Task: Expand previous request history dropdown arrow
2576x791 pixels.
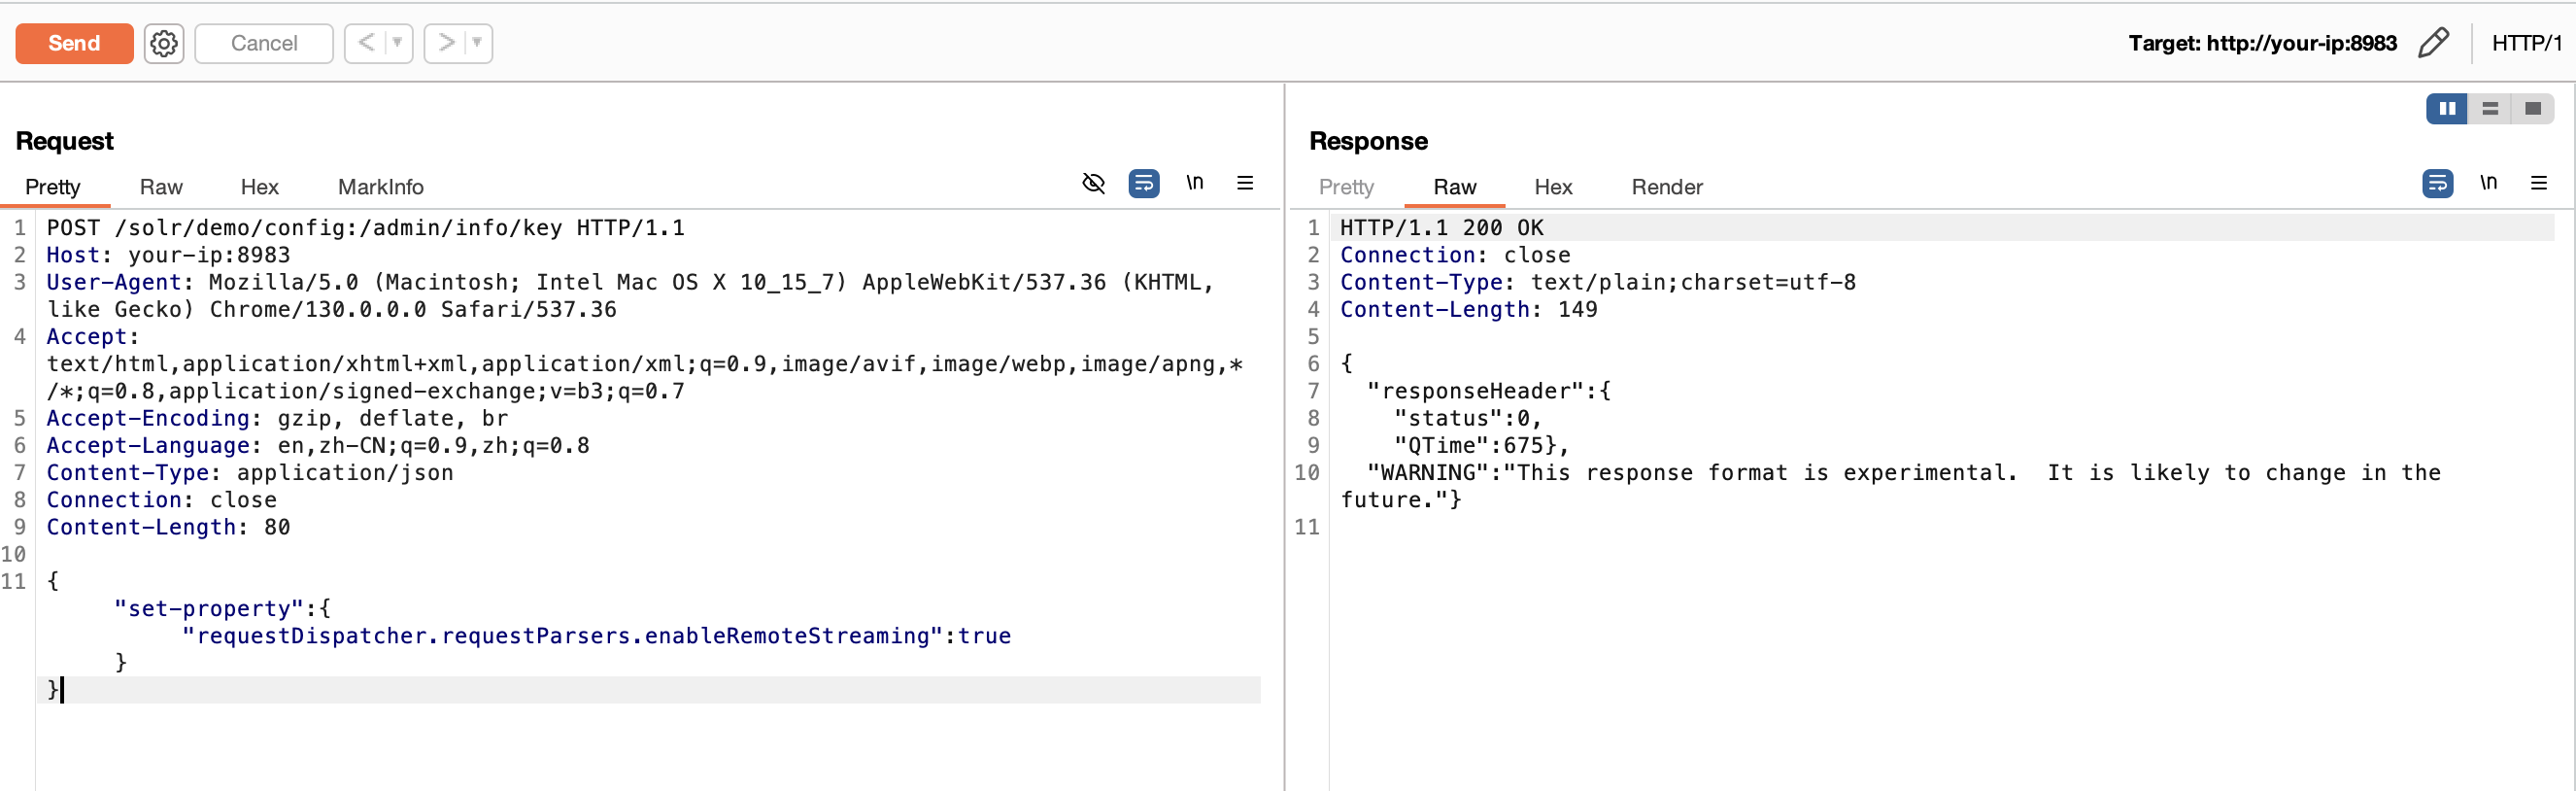Action: (x=397, y=43)
